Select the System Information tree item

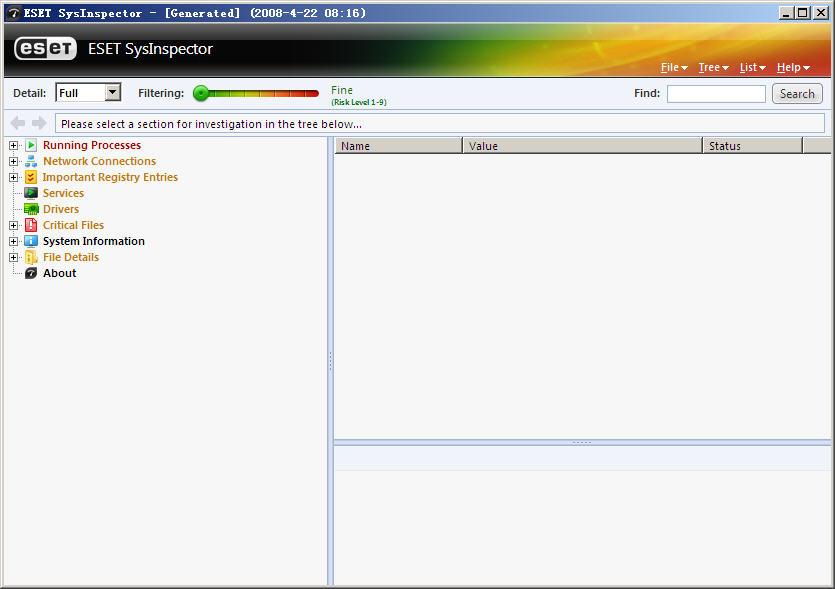pos(94,241)
